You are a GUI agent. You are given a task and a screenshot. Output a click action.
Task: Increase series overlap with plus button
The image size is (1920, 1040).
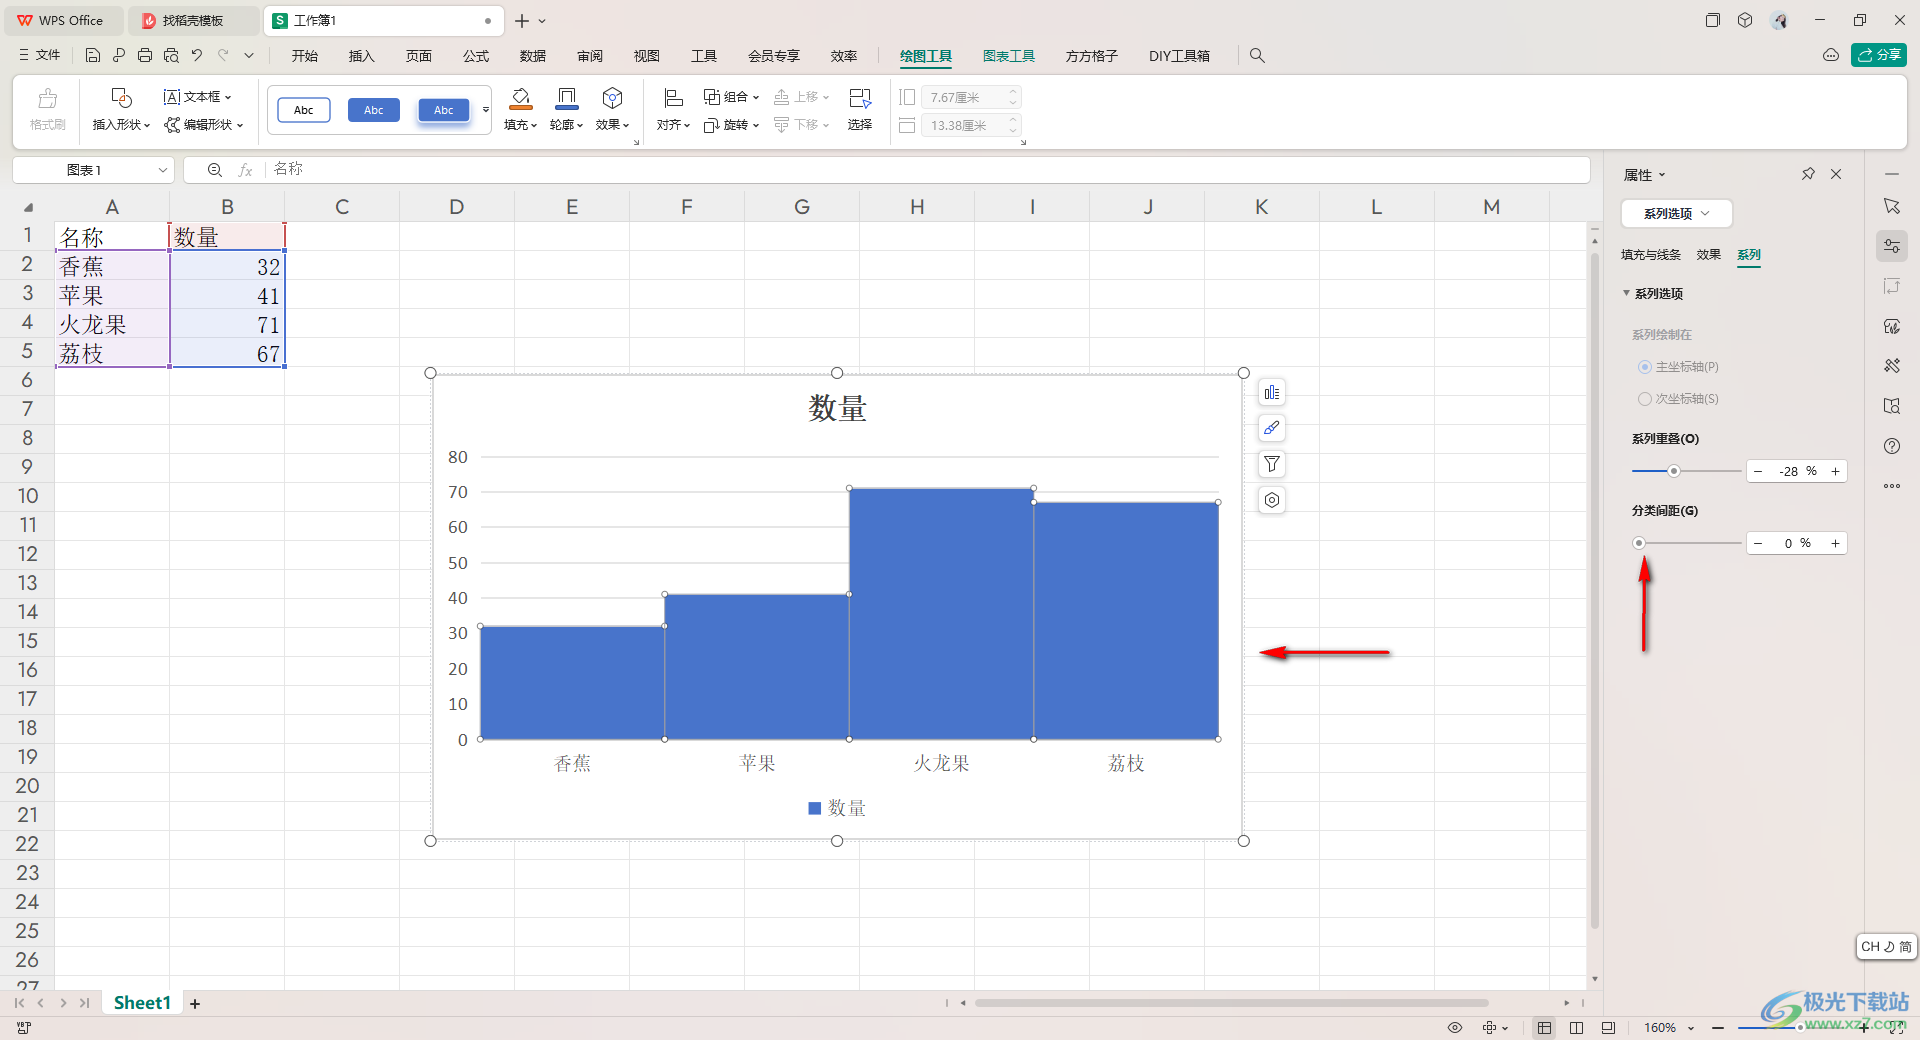pyautogui.click(x=1835, y=471)
